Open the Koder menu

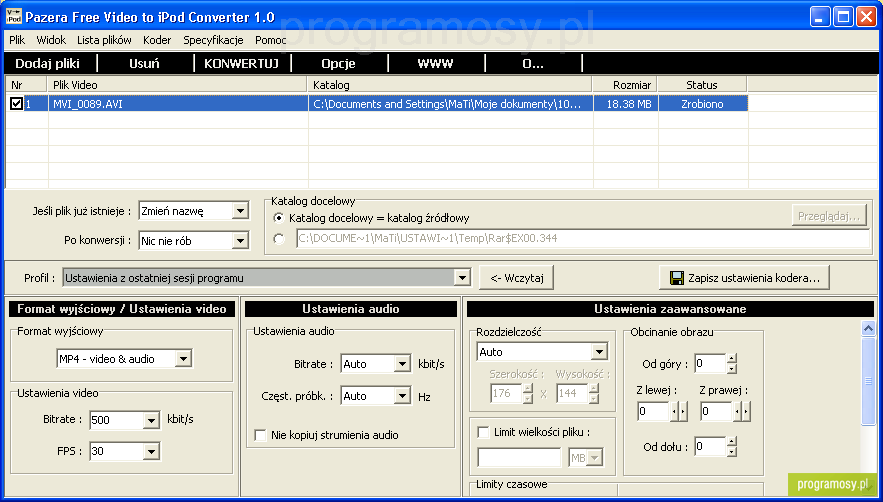pyautogui.click(x=157, y=40)
